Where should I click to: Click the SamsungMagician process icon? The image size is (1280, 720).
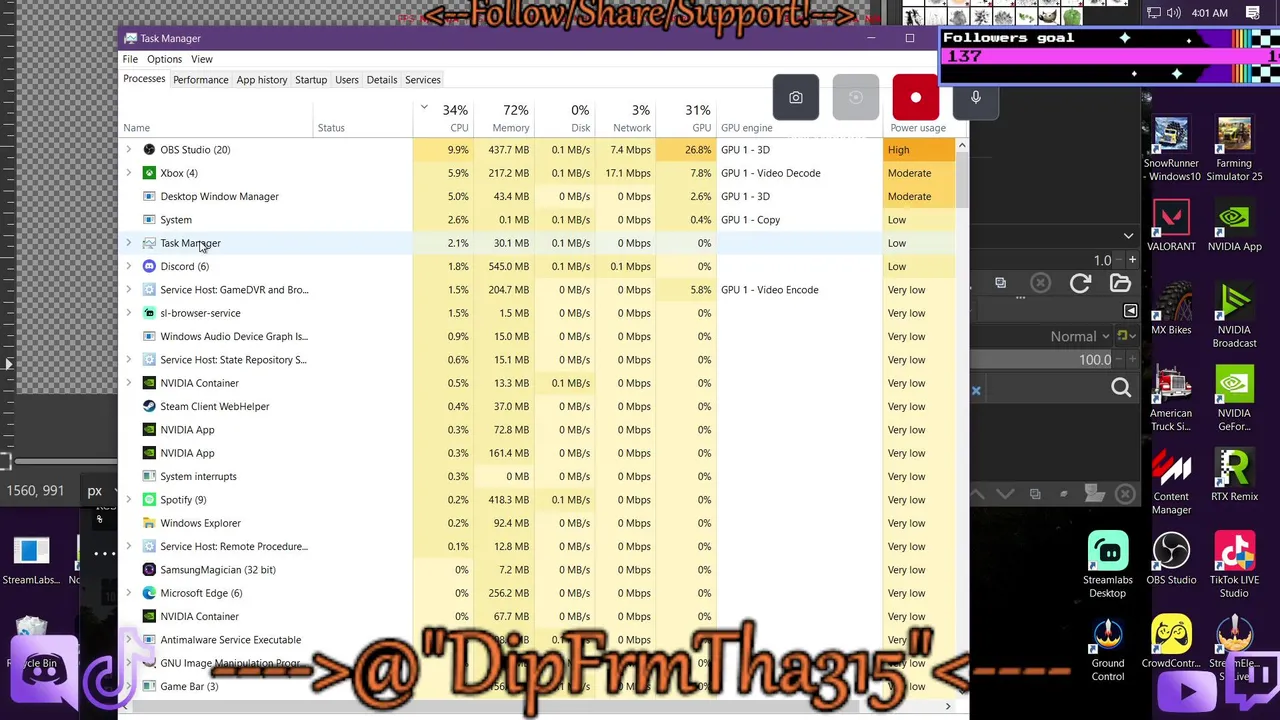(x=149, y=570)
